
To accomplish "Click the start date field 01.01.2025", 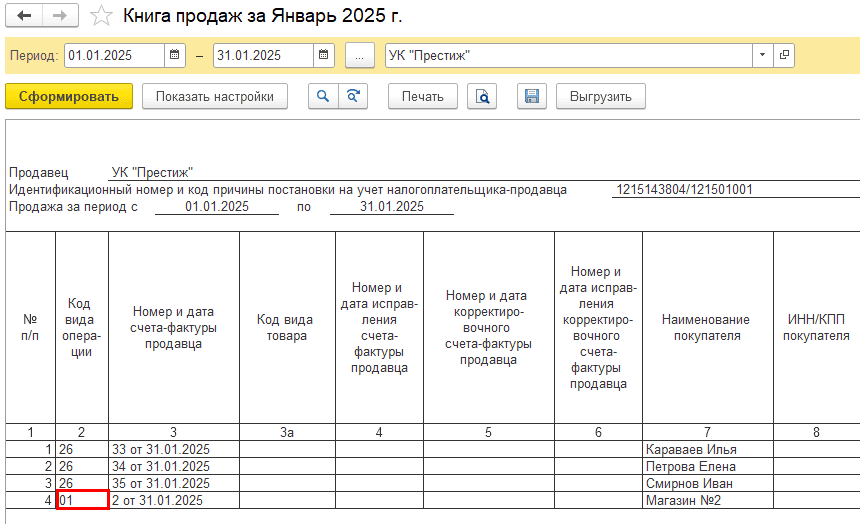I will (114, 56).
